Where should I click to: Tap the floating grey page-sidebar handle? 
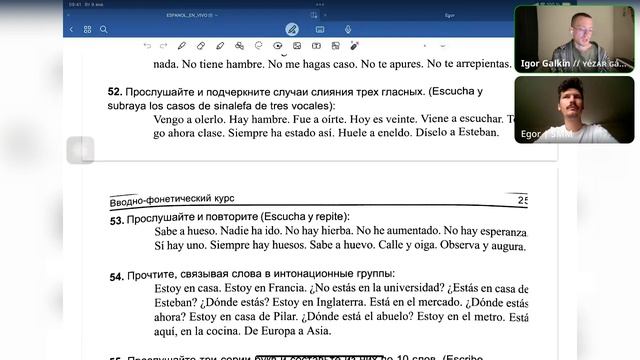80,150
